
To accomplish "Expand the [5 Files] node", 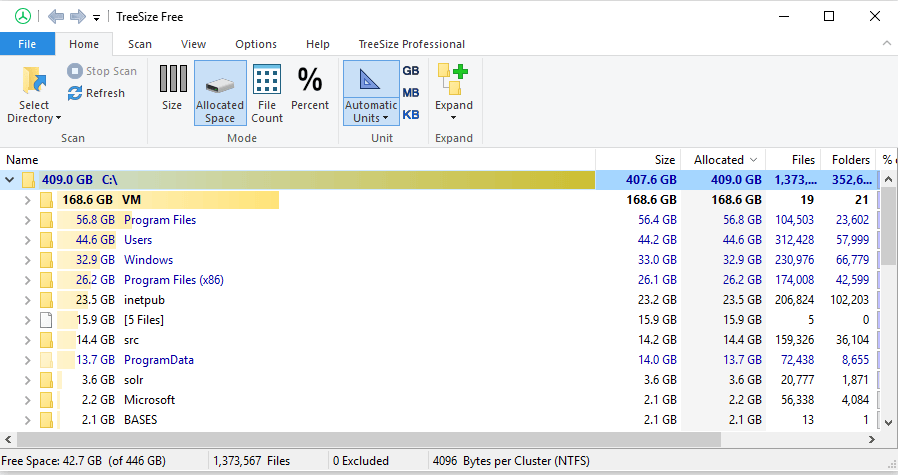I will coord(27,320).
